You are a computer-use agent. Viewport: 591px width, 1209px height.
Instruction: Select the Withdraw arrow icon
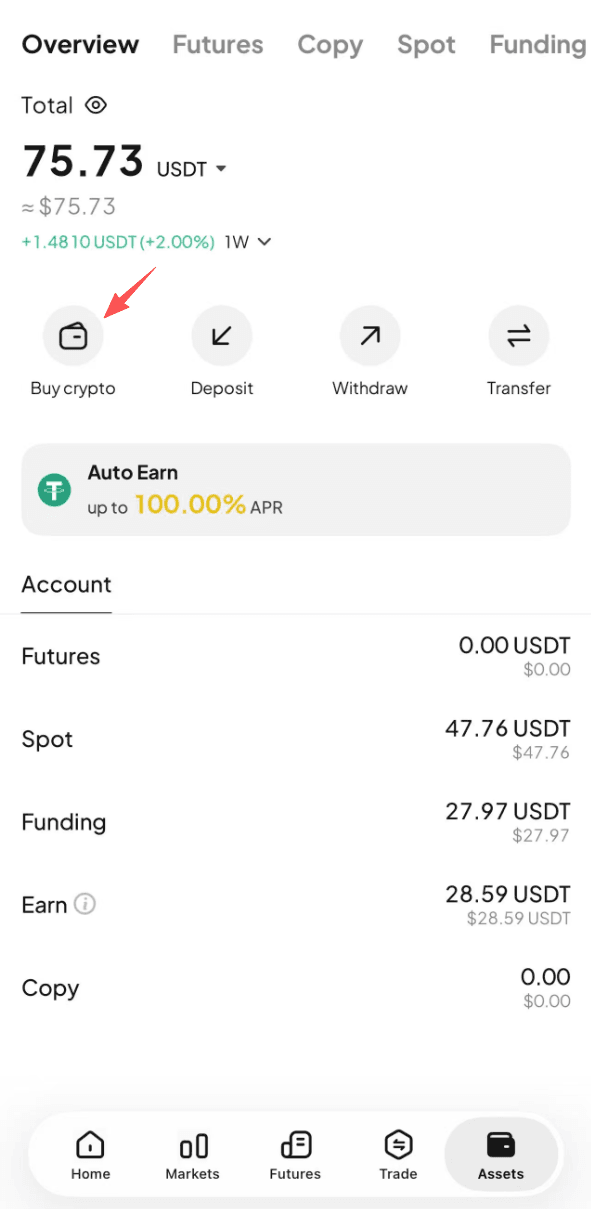[x=370, y=336]
